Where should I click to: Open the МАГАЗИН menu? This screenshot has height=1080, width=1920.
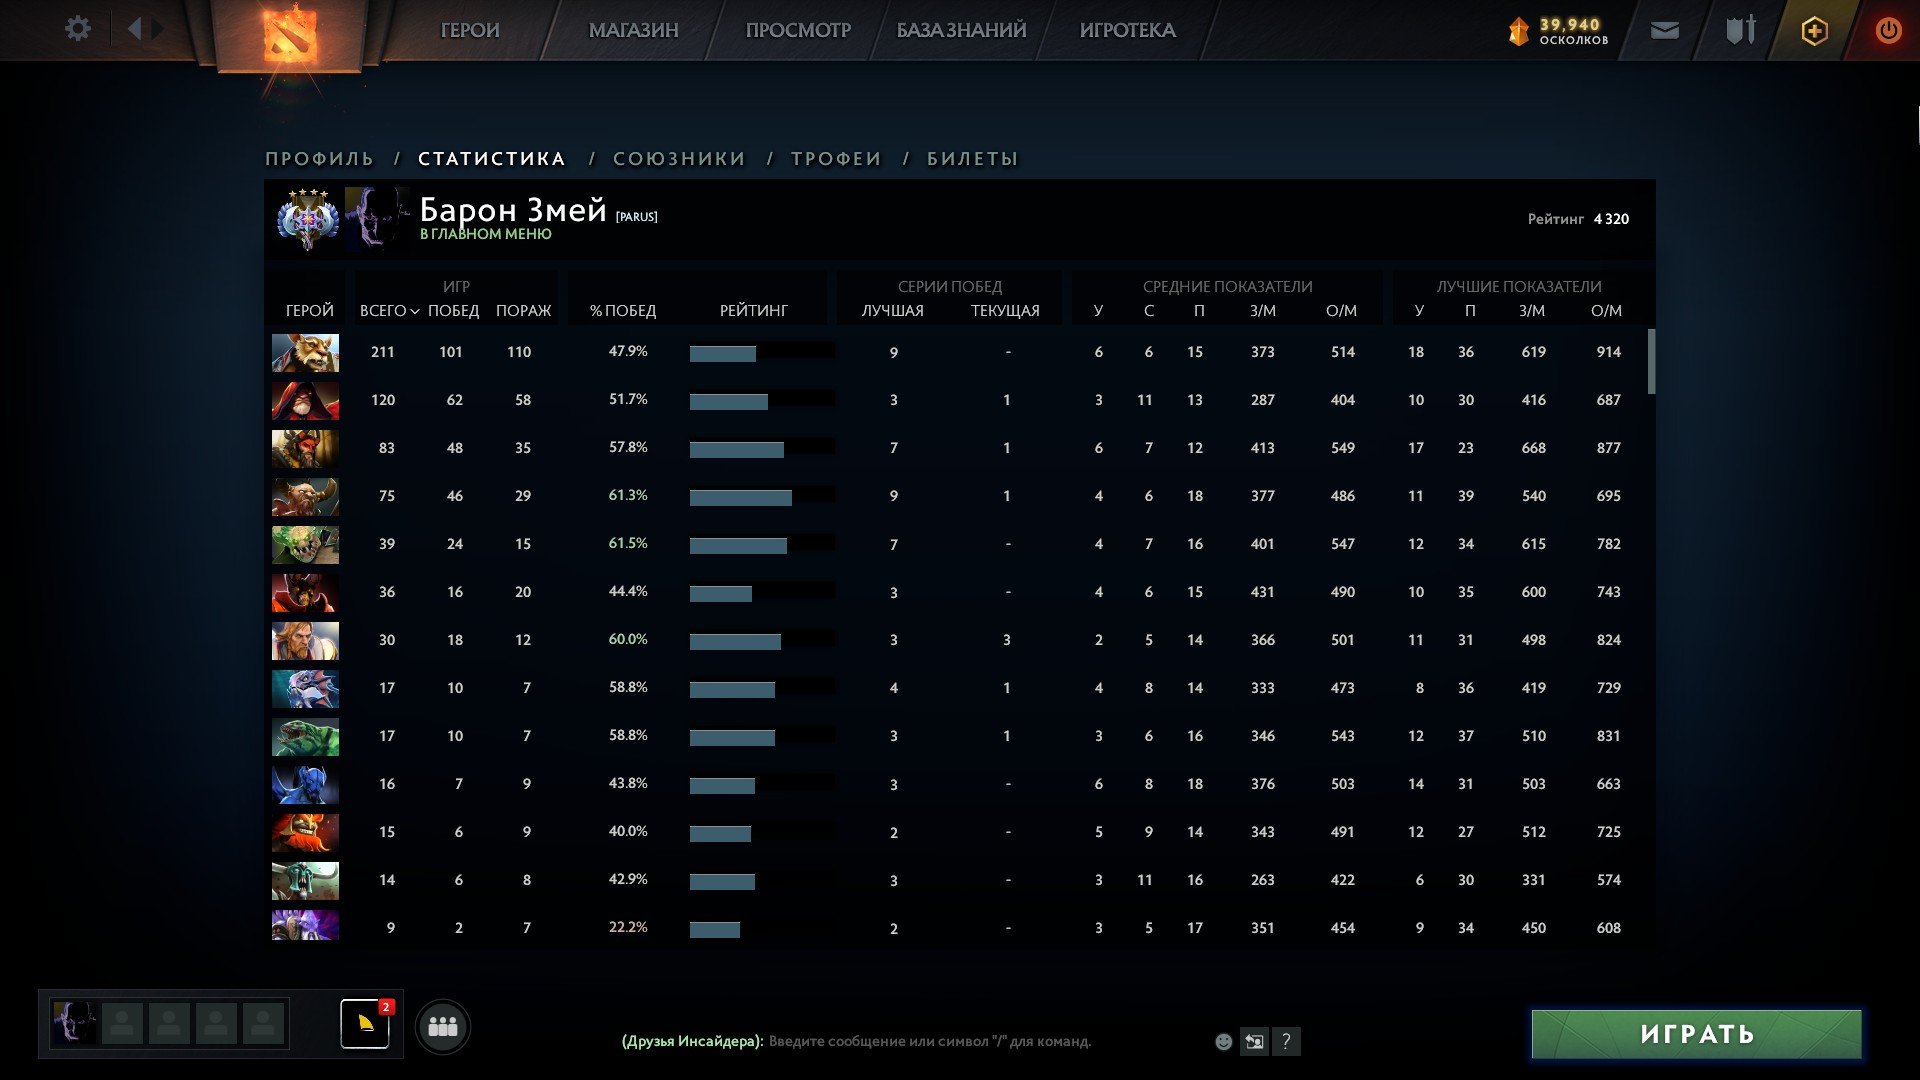tap(633, 30)
